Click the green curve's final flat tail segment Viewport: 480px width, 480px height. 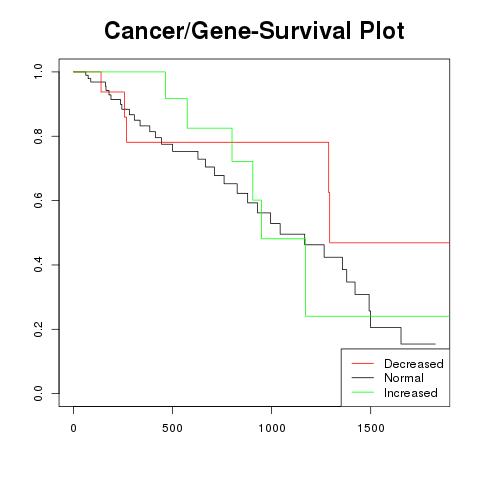(377, 316)
